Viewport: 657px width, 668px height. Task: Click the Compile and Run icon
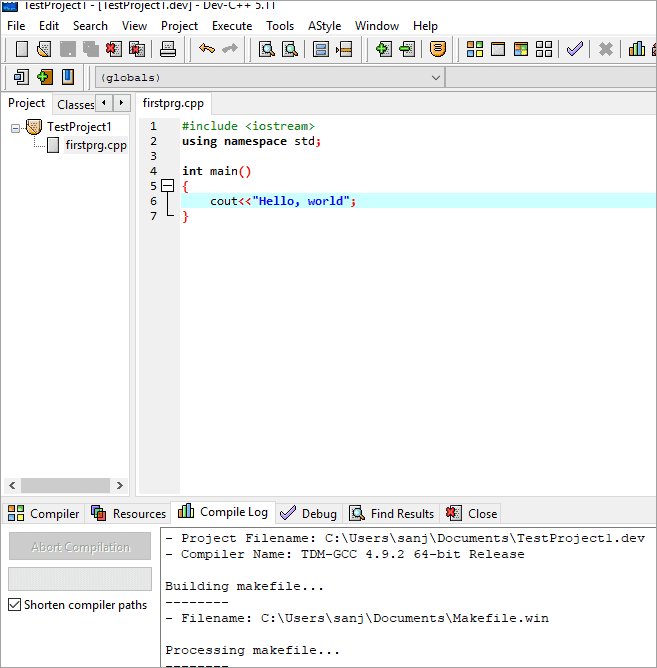521,49
